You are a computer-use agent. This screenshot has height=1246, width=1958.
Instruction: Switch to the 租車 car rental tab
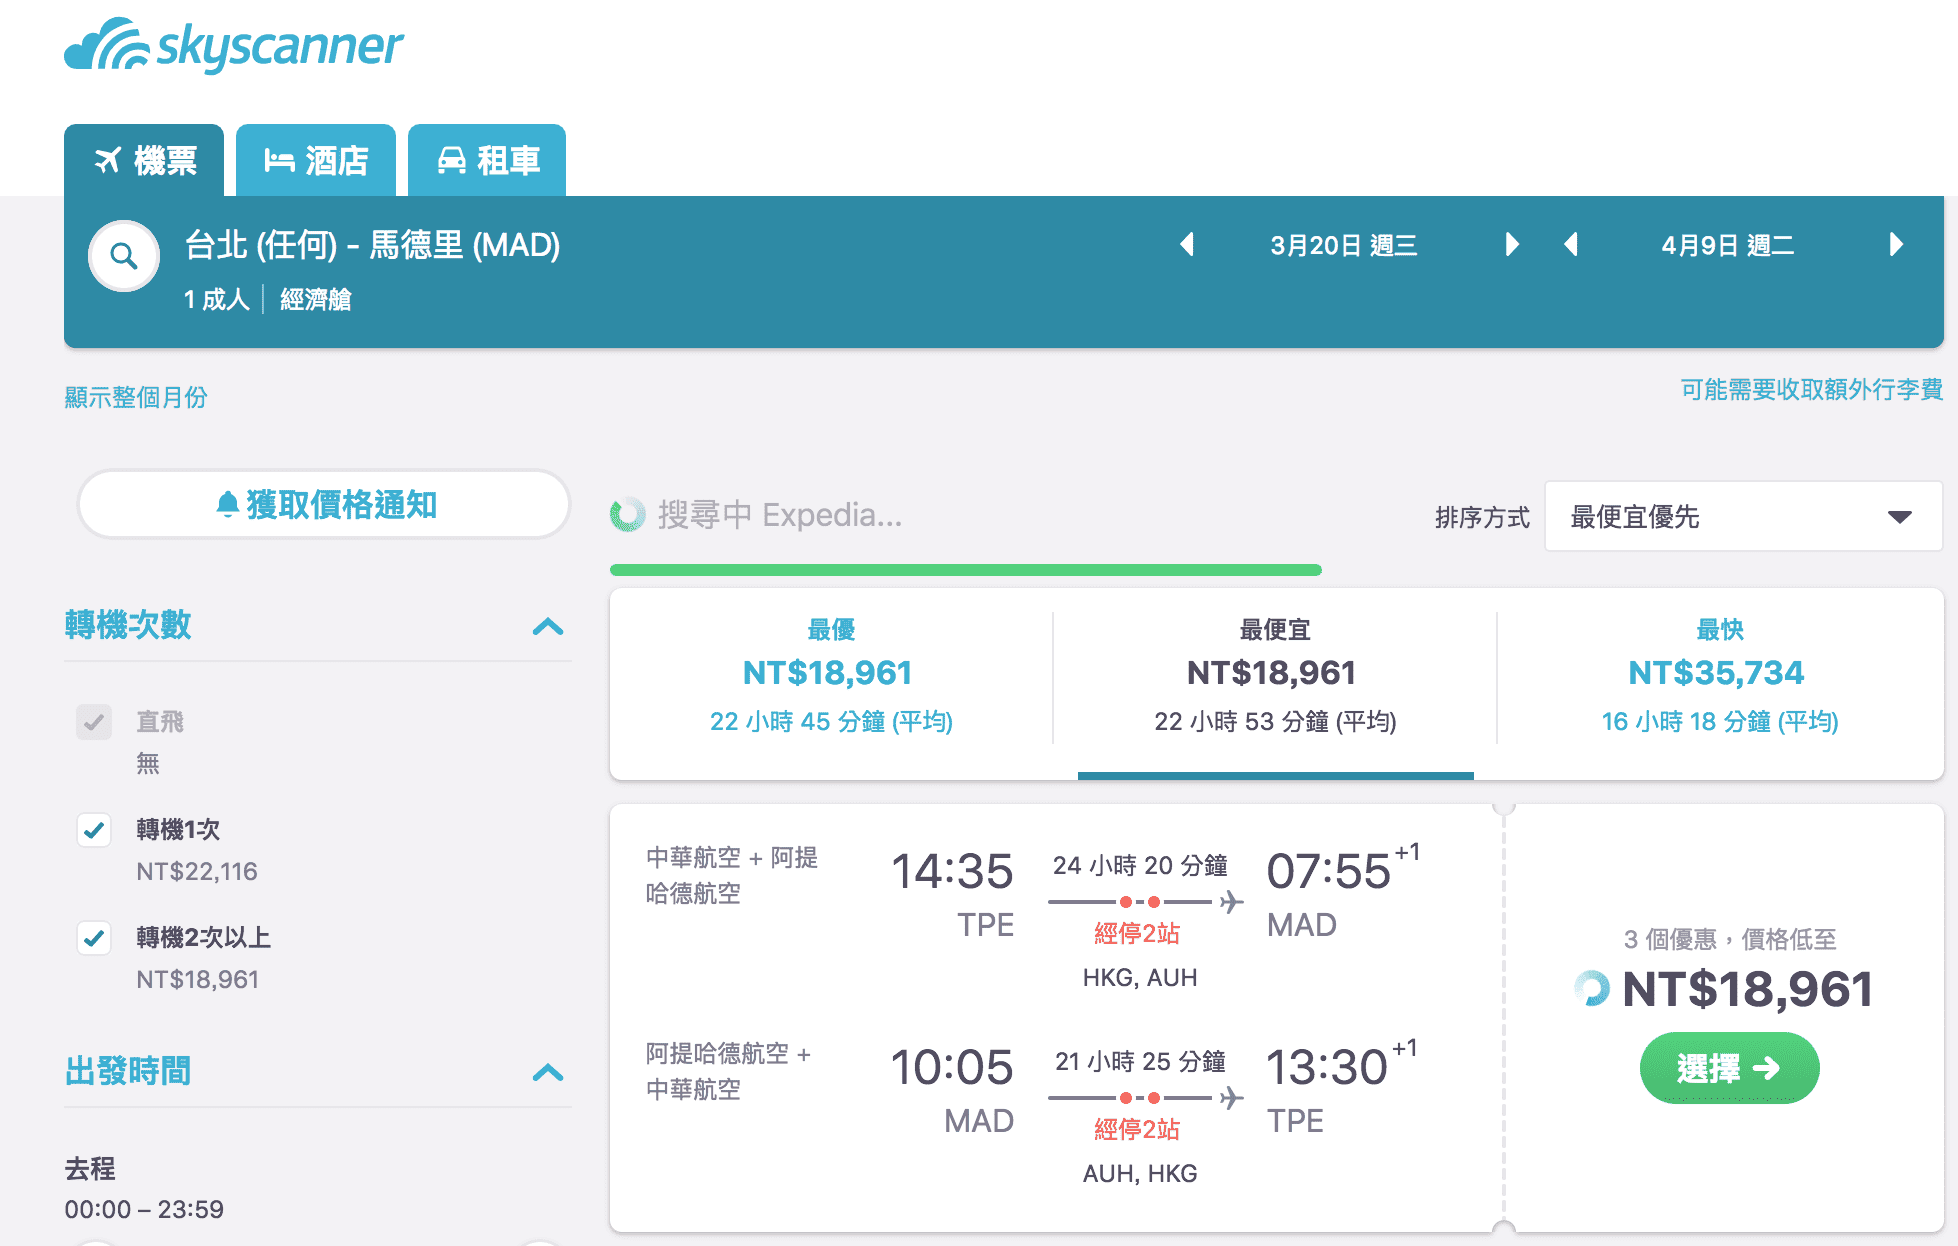487,160
